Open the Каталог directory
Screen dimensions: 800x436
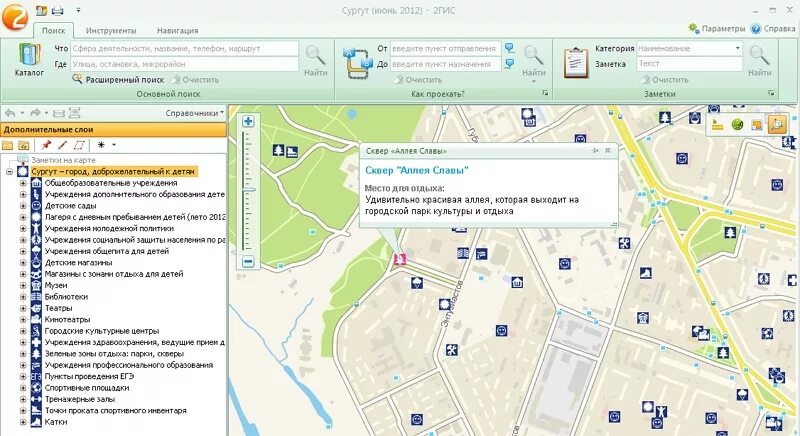point(29,60)
